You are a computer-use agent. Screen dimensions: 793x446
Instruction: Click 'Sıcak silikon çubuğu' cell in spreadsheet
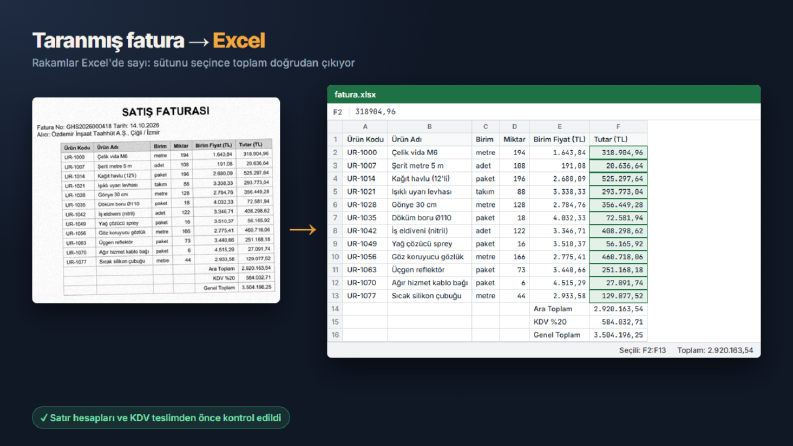pyautogui.click(x=429, y=296)
